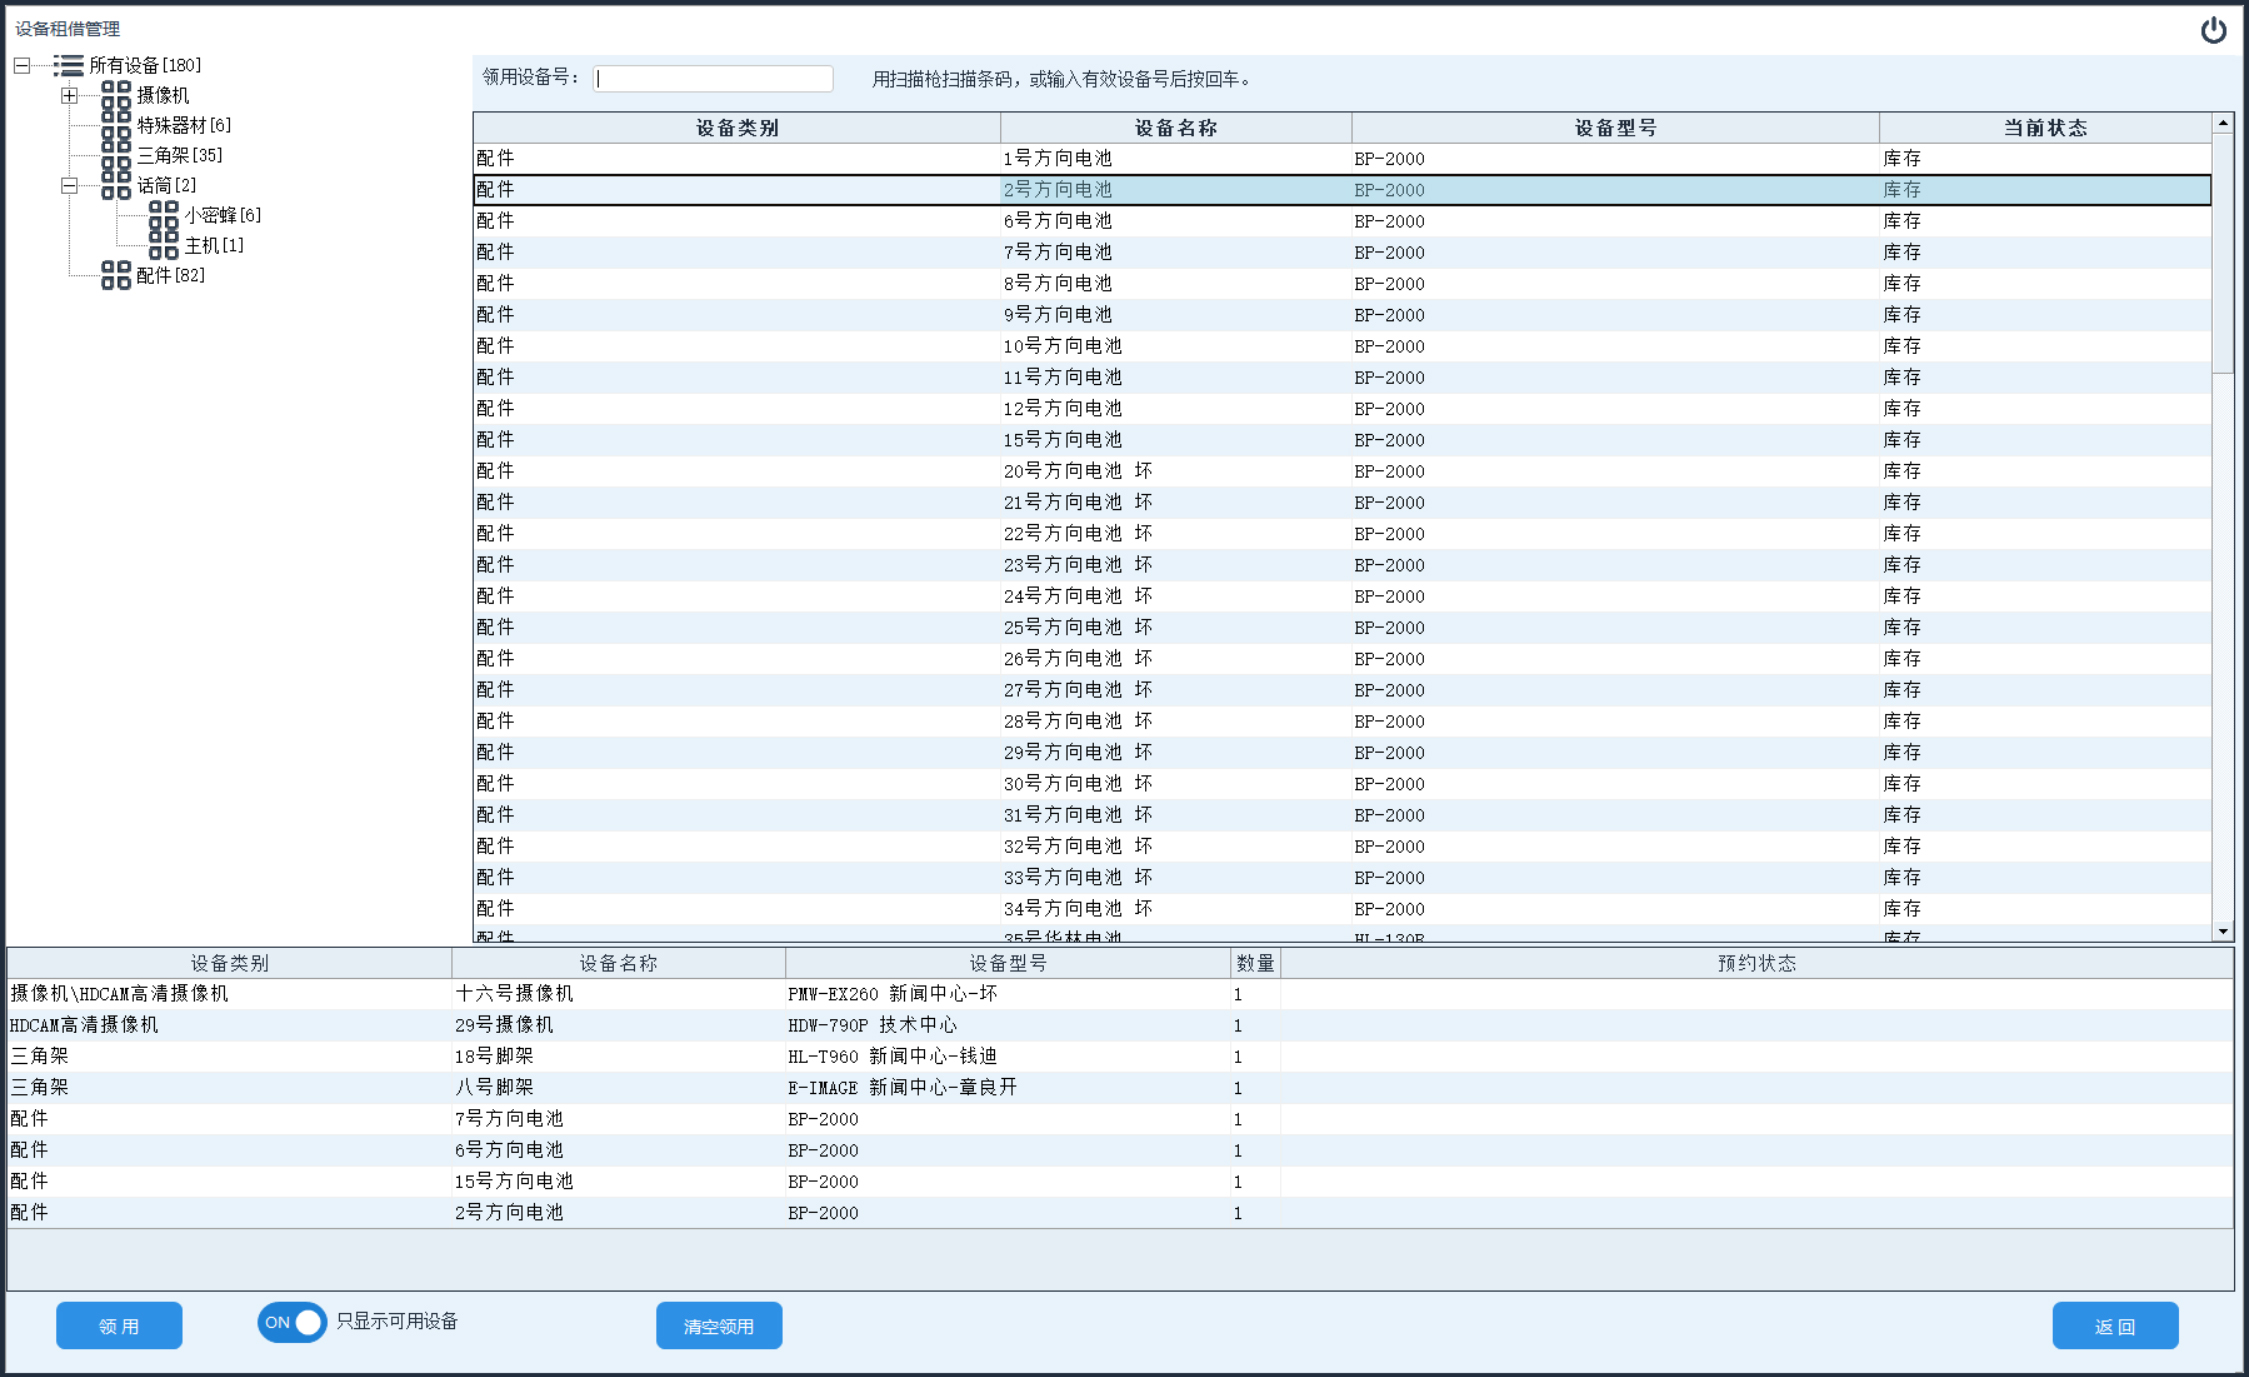
Task: Click the 所有设备 list icon in tree
Action: [68, 66]
